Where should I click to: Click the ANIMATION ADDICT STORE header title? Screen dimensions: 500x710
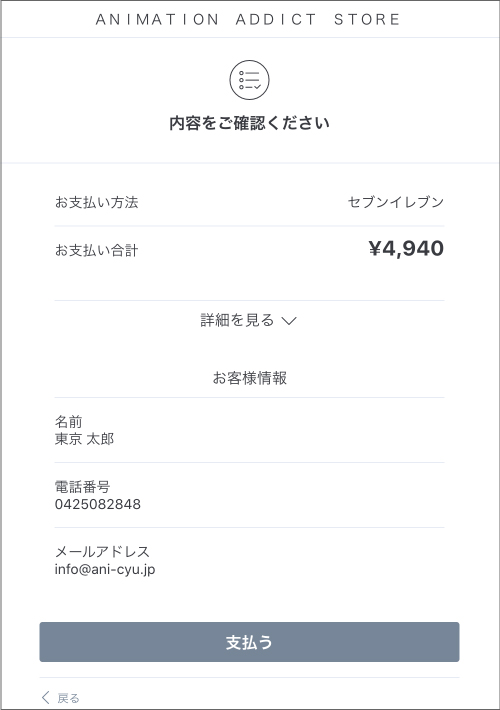pos(248,19)
